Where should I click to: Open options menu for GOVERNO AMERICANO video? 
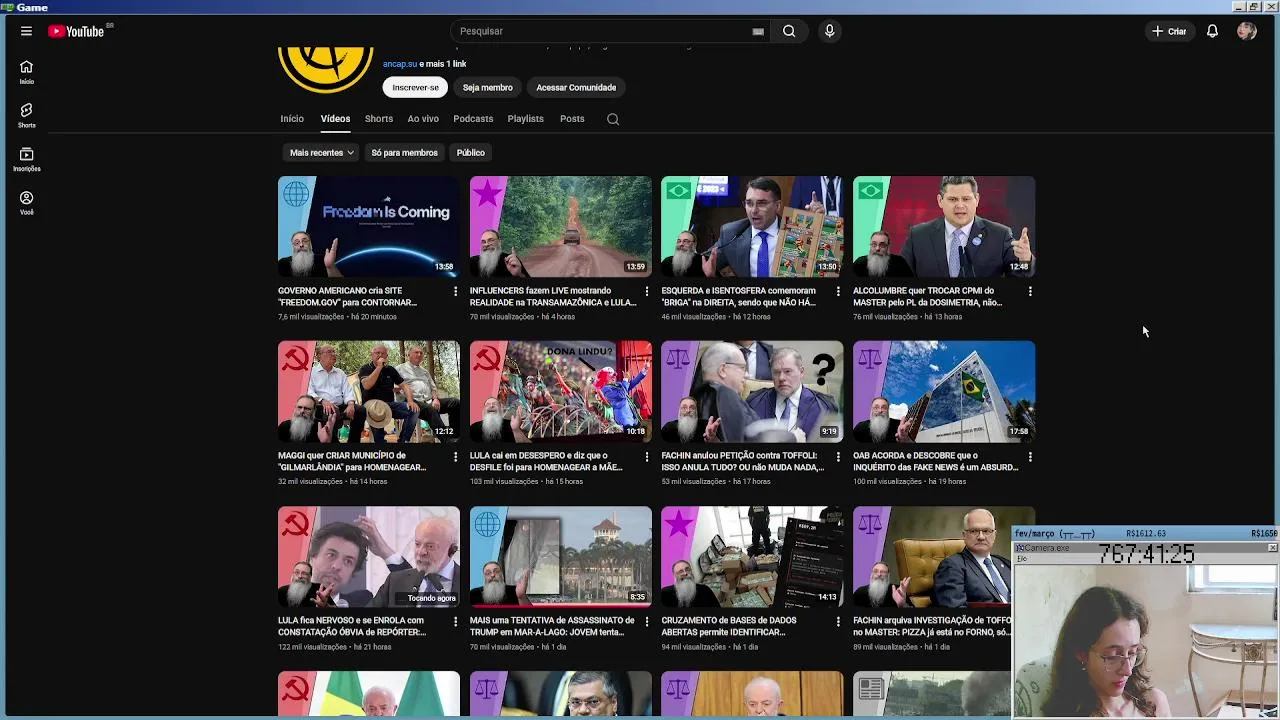point(455,291)
